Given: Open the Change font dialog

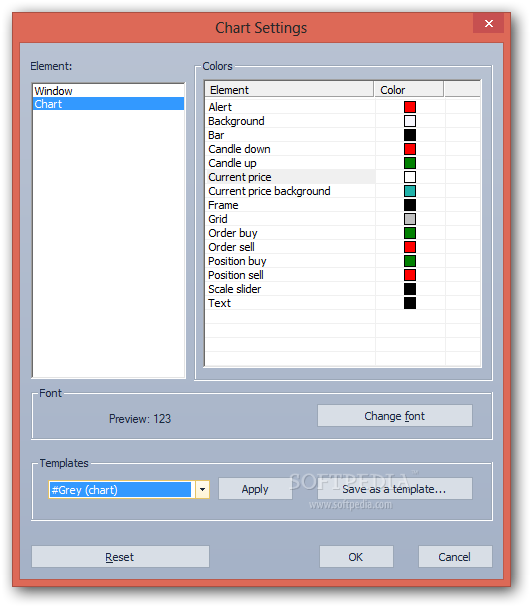Looking at the screenshot, I should point(394,416).
